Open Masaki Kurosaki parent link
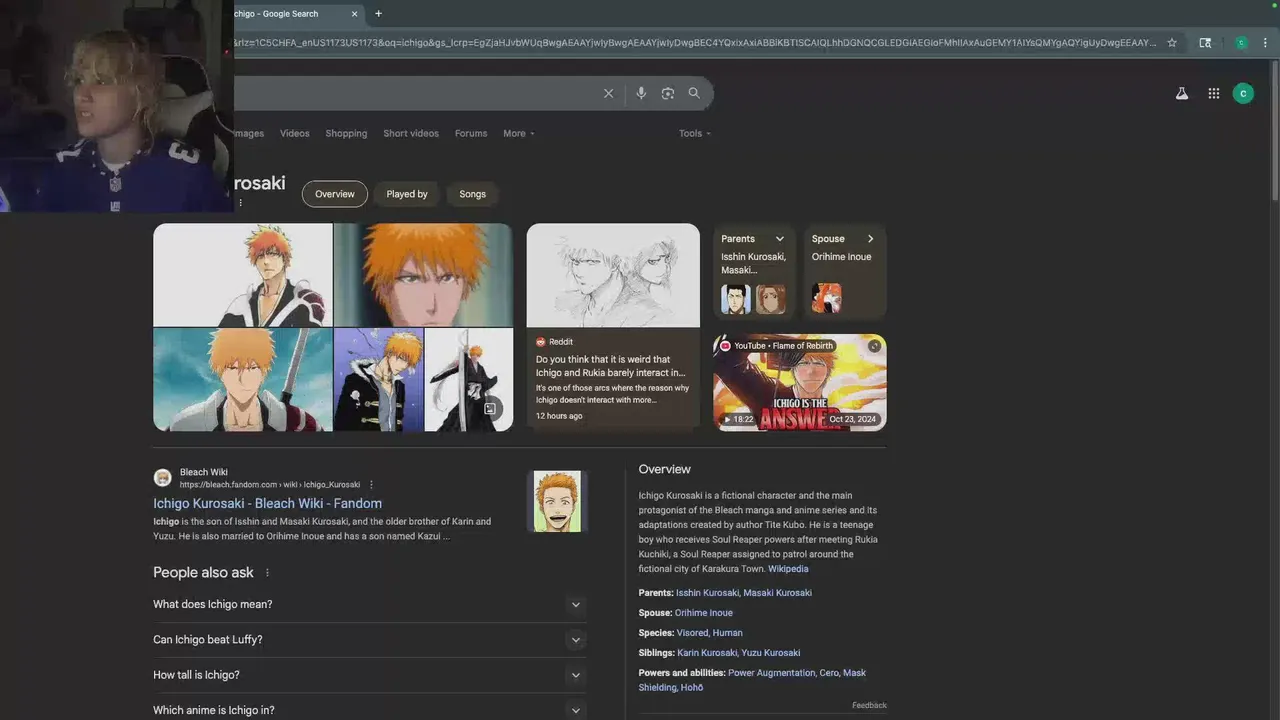The image size is (1280, 720). click(777, 593)
